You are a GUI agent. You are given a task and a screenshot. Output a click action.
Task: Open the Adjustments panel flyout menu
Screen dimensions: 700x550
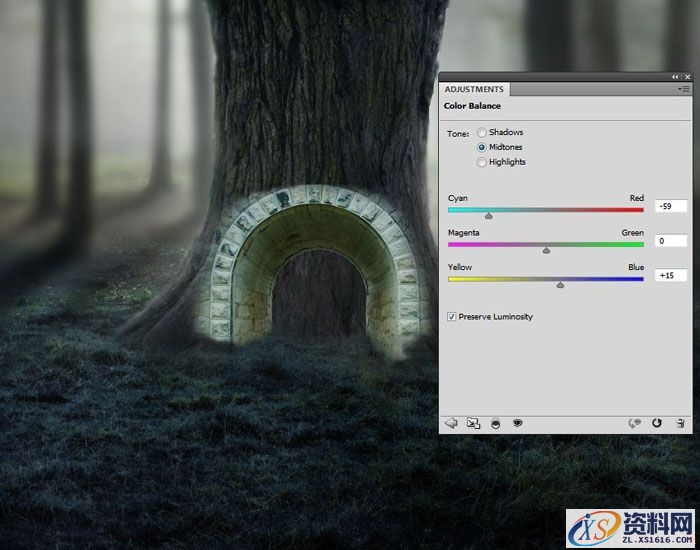pyautogui.click(x=684, y=89)
